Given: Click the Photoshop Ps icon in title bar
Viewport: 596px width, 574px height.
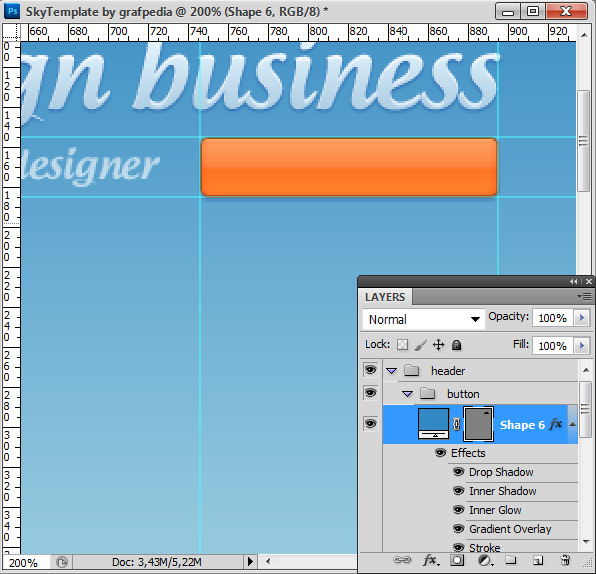Looking at the screenshot, I should [12, 11].
